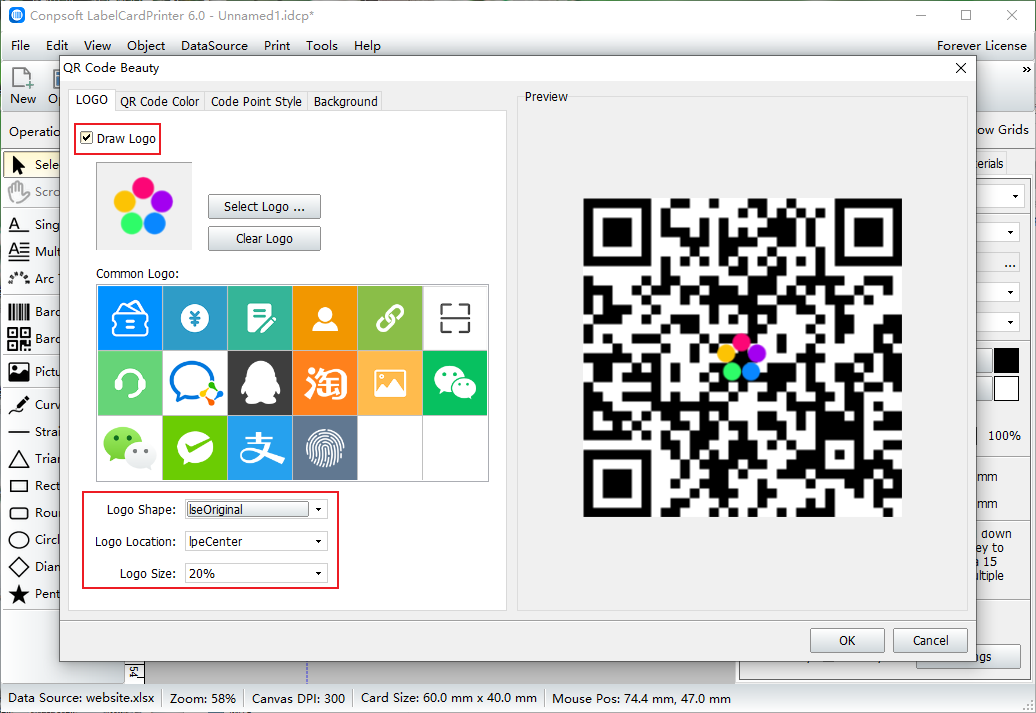The image size is (1036, 713).
Task: Click the Zoom: 58% status entry
Action: (x=202, y=698)
